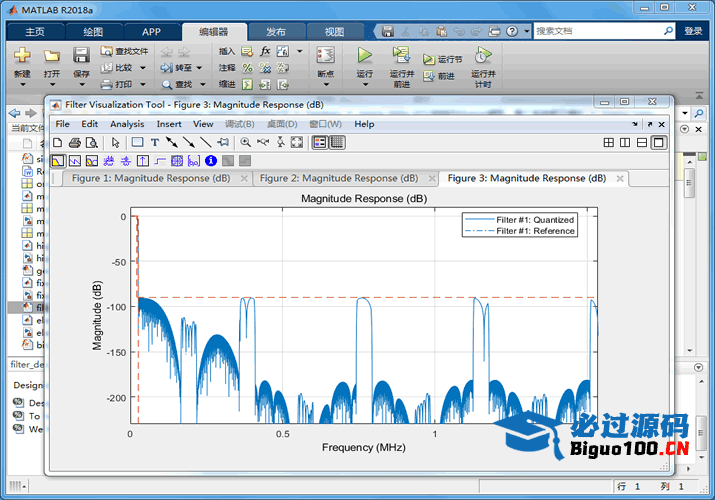
Task: Expand the Find dropdown arrow
Action: pos(202,84)
